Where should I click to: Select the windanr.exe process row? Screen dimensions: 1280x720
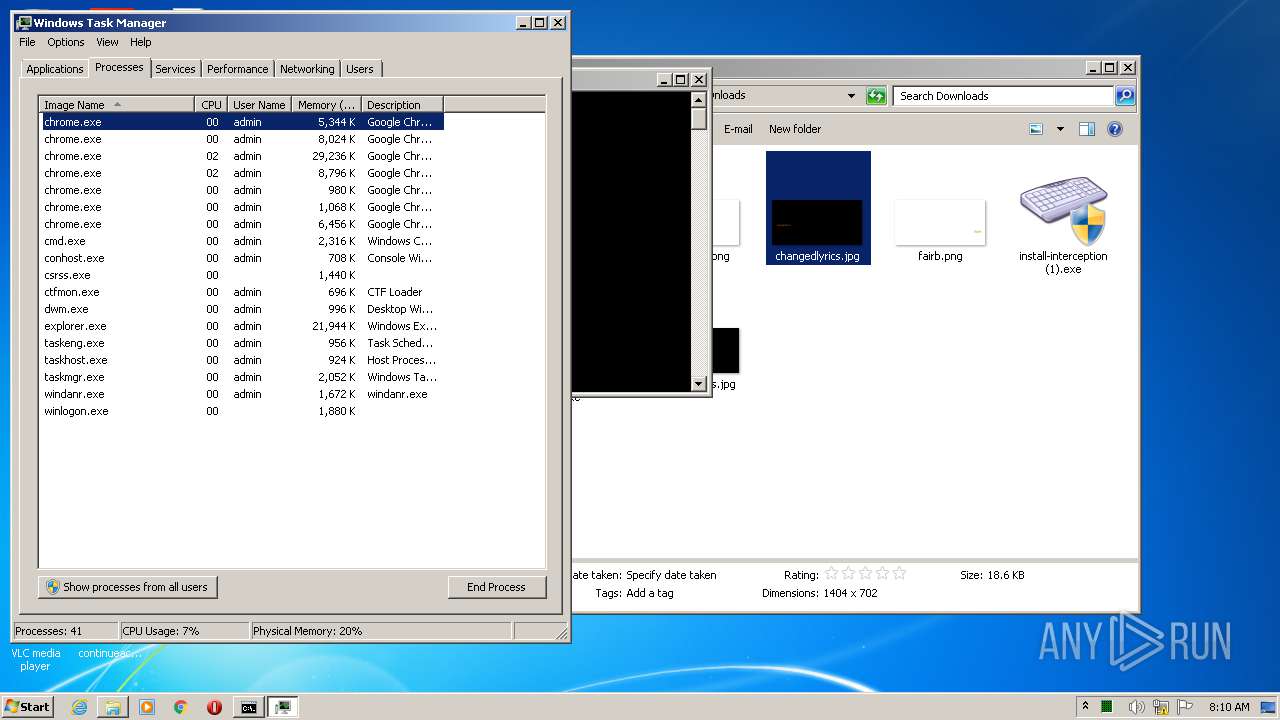click(241, 394)
